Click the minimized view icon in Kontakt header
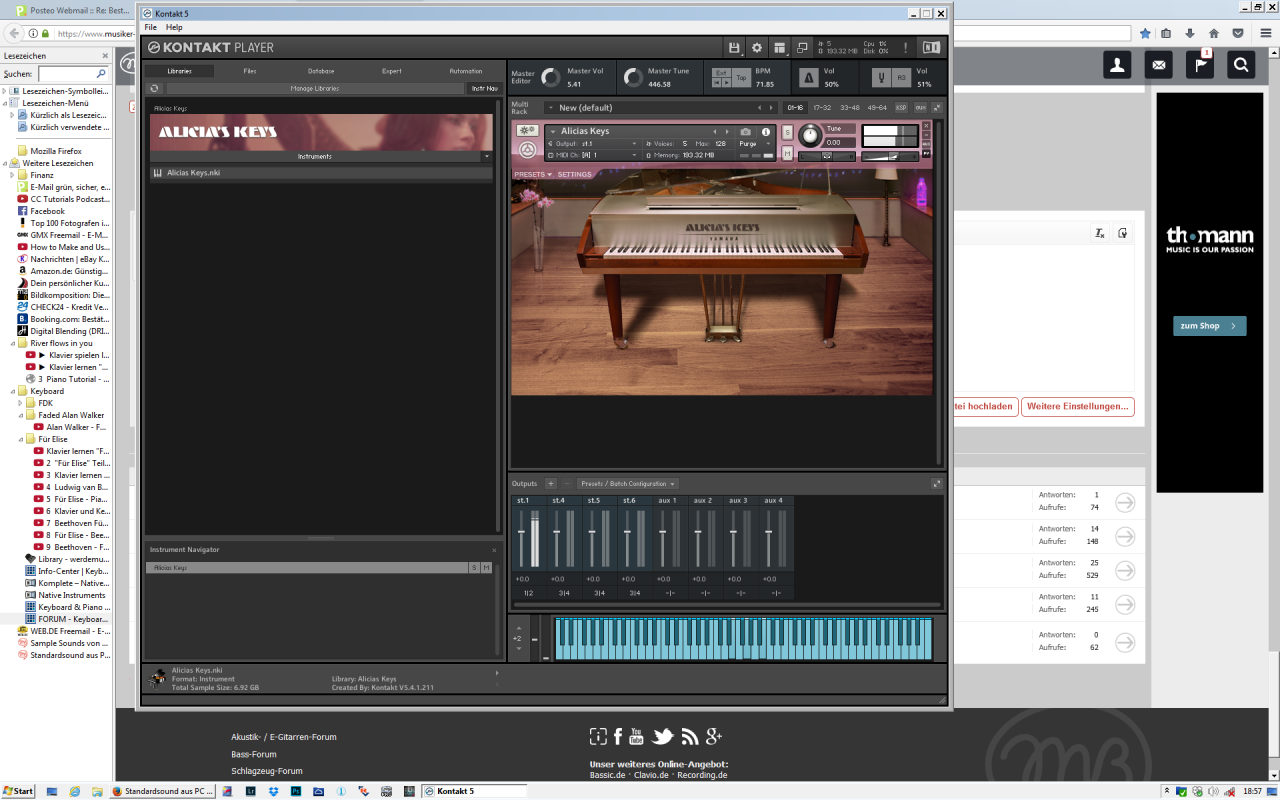 802,47
